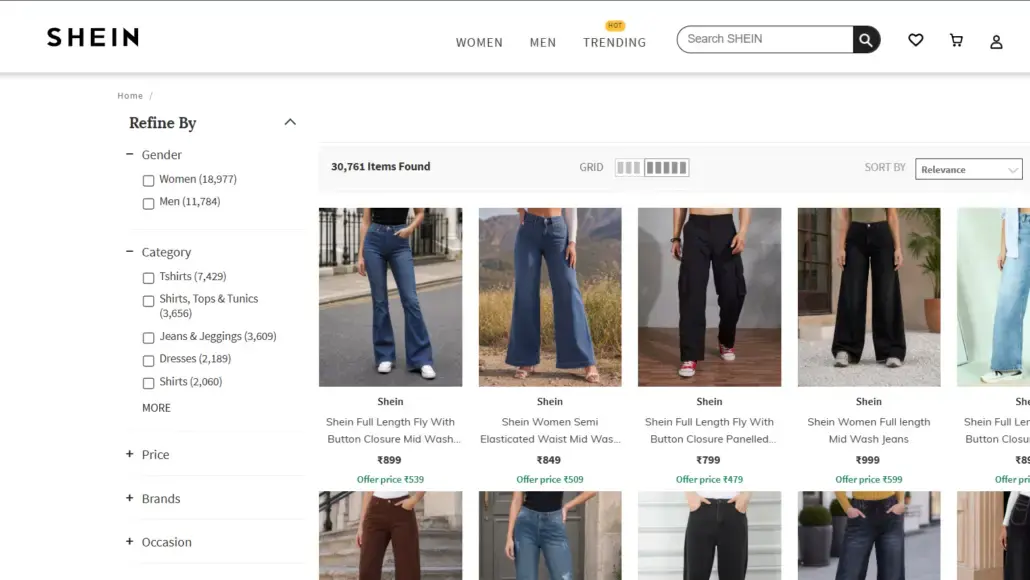Switch to five-column grid view

[x=666, y=167]
